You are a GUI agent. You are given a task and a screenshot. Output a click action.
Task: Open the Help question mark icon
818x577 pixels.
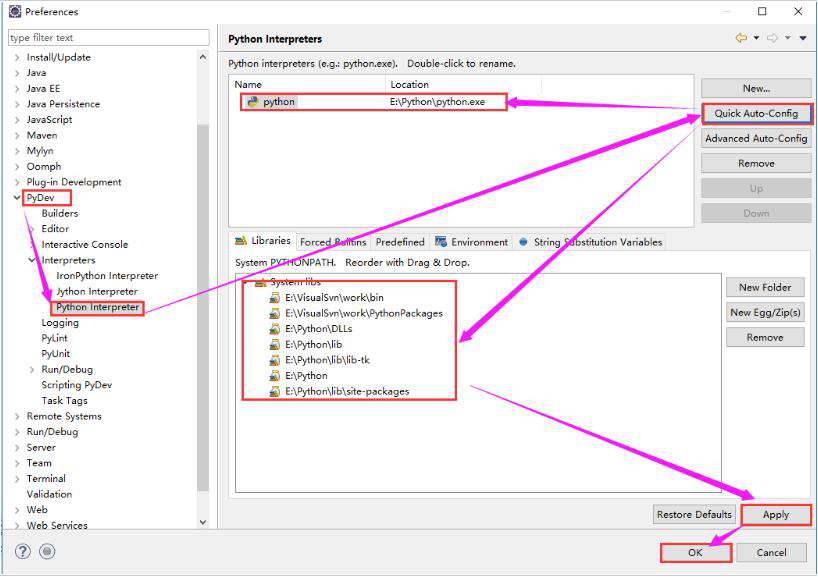coord(23,551)
